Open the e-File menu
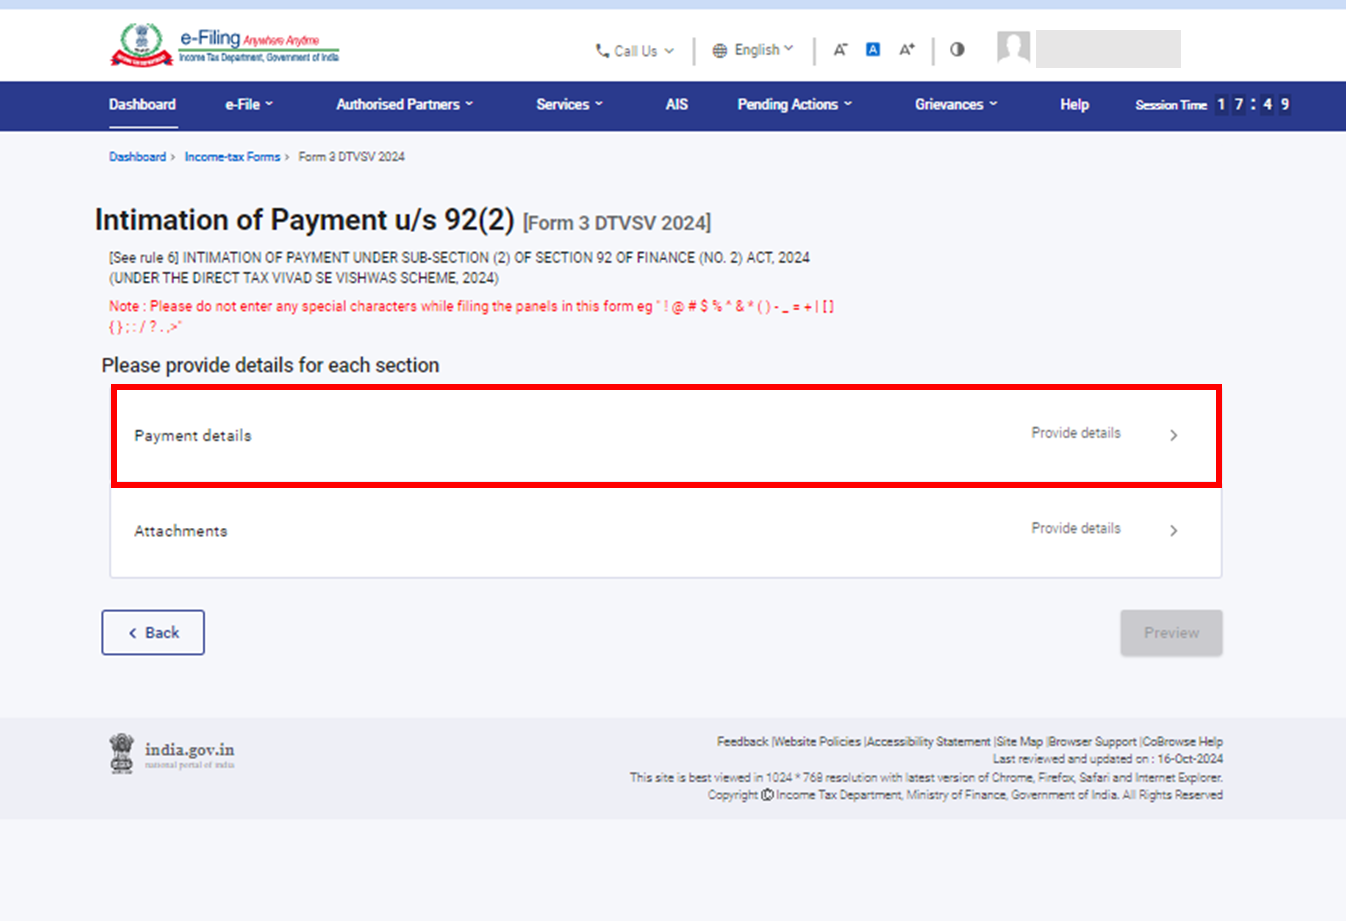 pyautogui.click(x=248, y=104)
